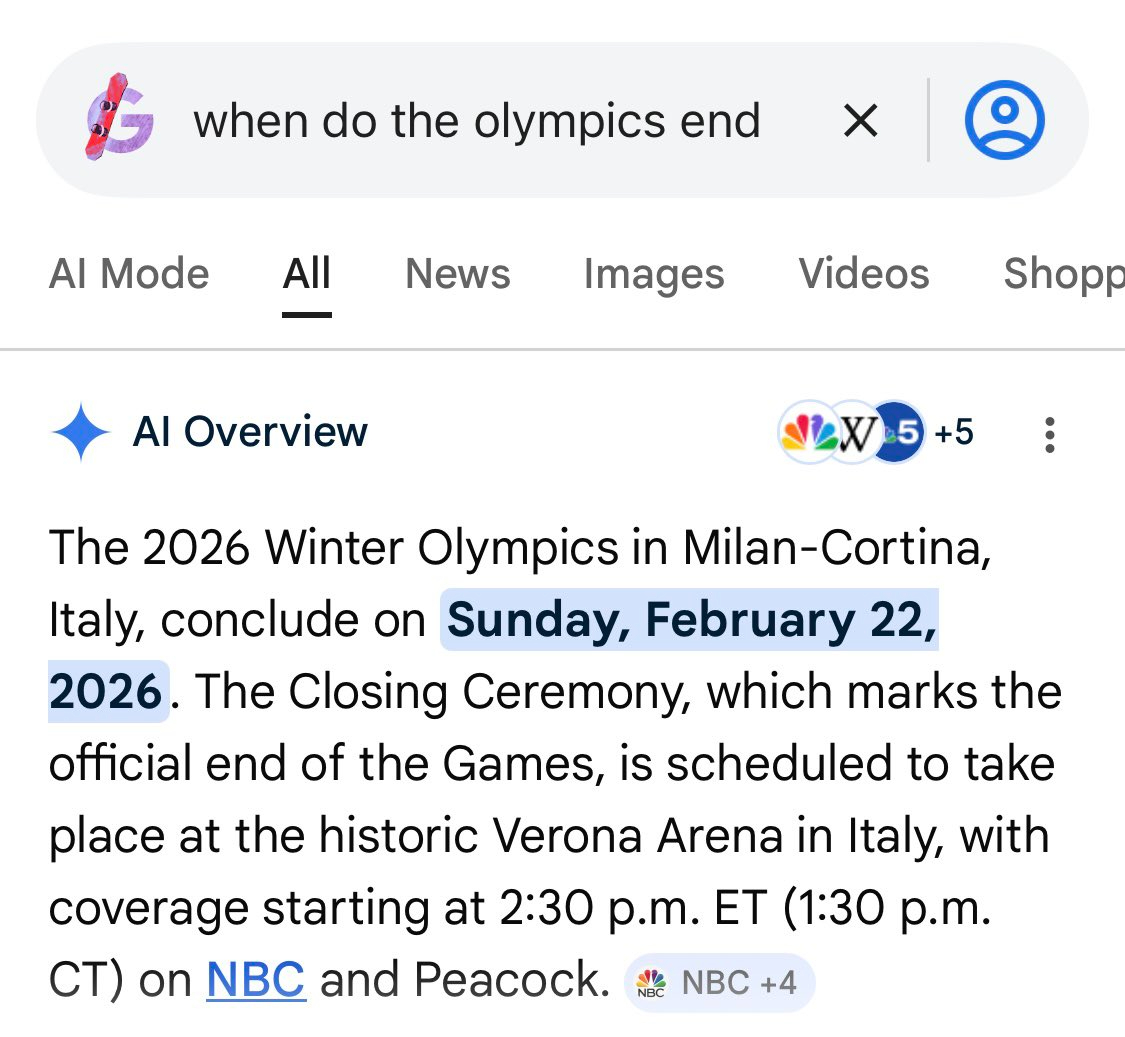1125x1037 pixels.
Task: Open the Wikipedia source icon
Action: click(x=854, y=433)
